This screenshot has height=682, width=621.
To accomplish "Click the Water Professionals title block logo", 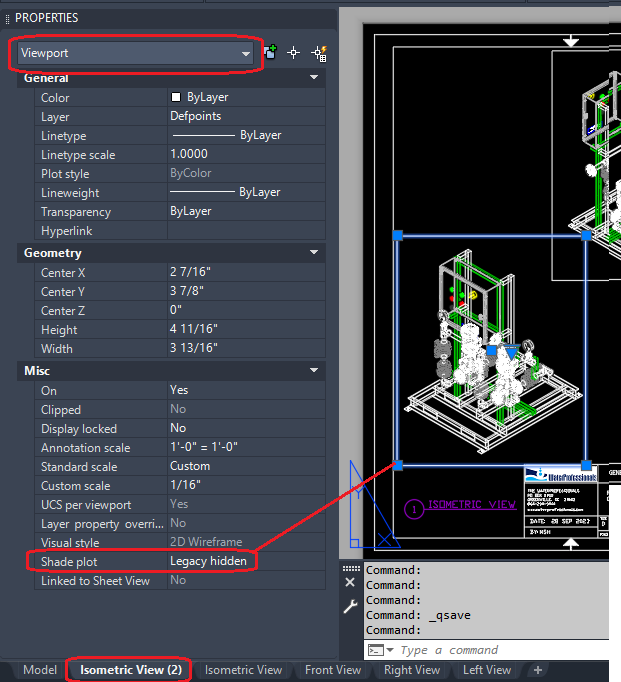I will [561, 475].
